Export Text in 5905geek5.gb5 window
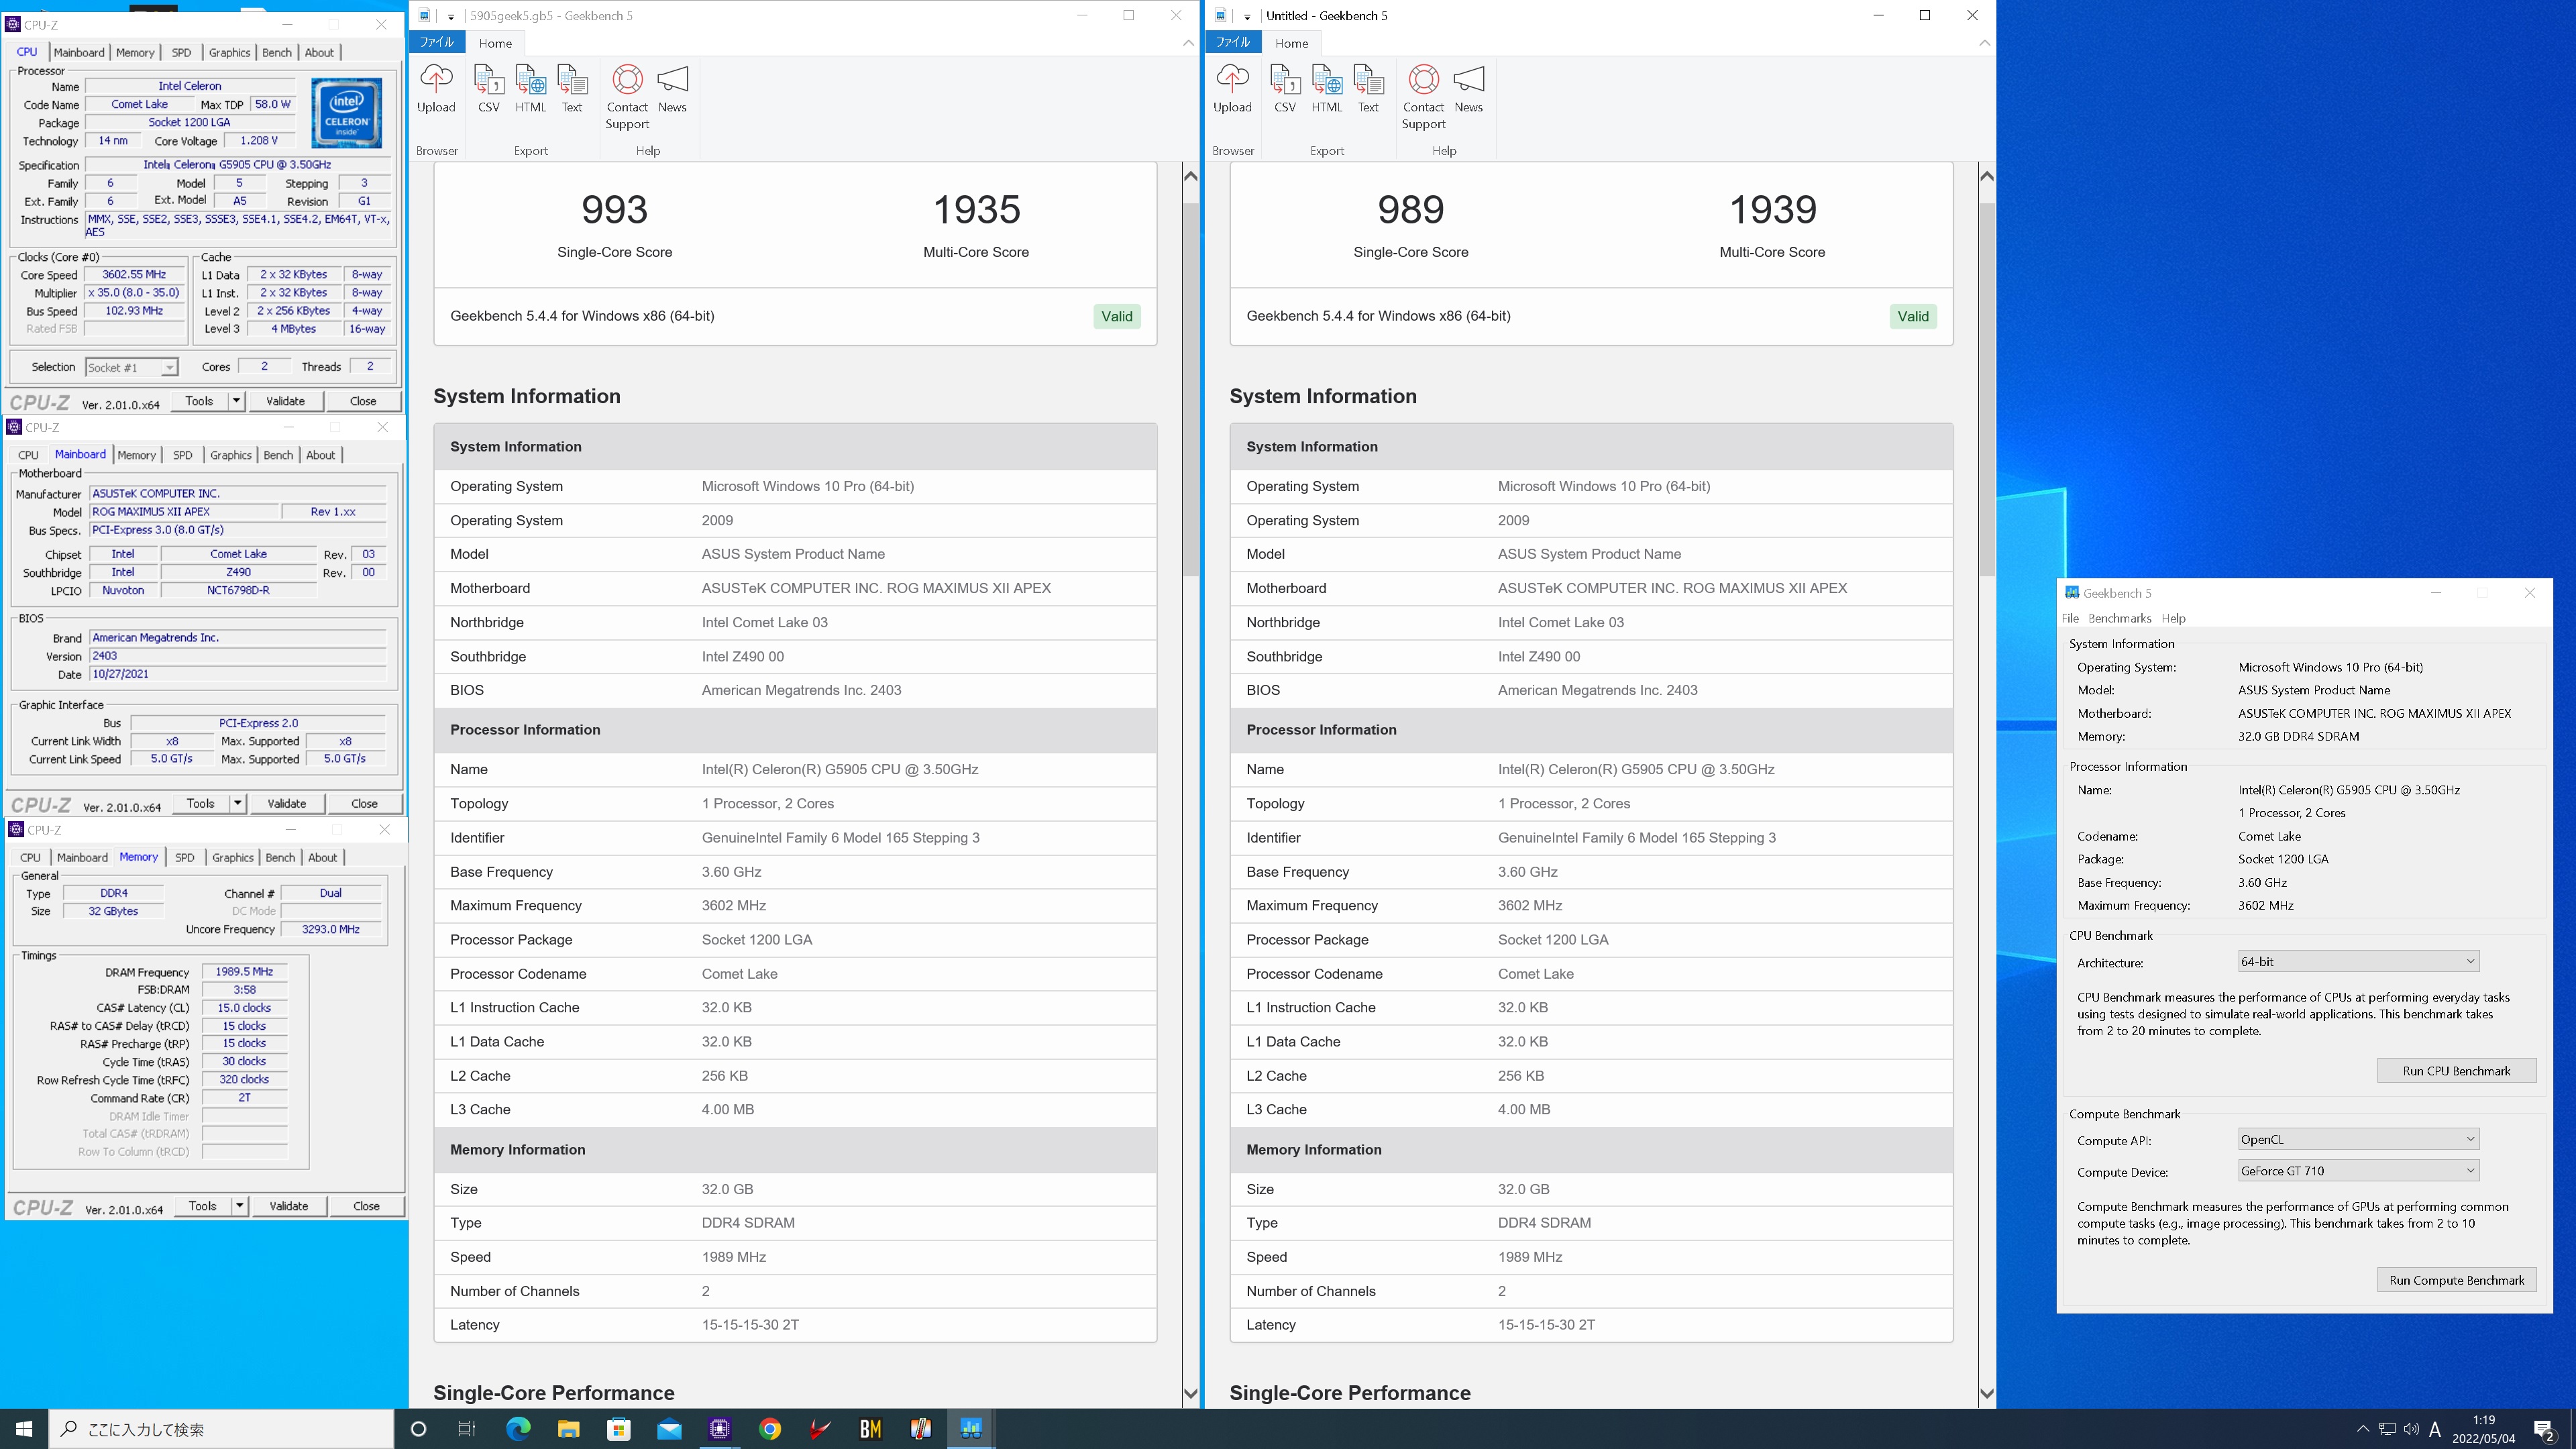This screenshot has height=1449, width=2576. click(572, 89)
